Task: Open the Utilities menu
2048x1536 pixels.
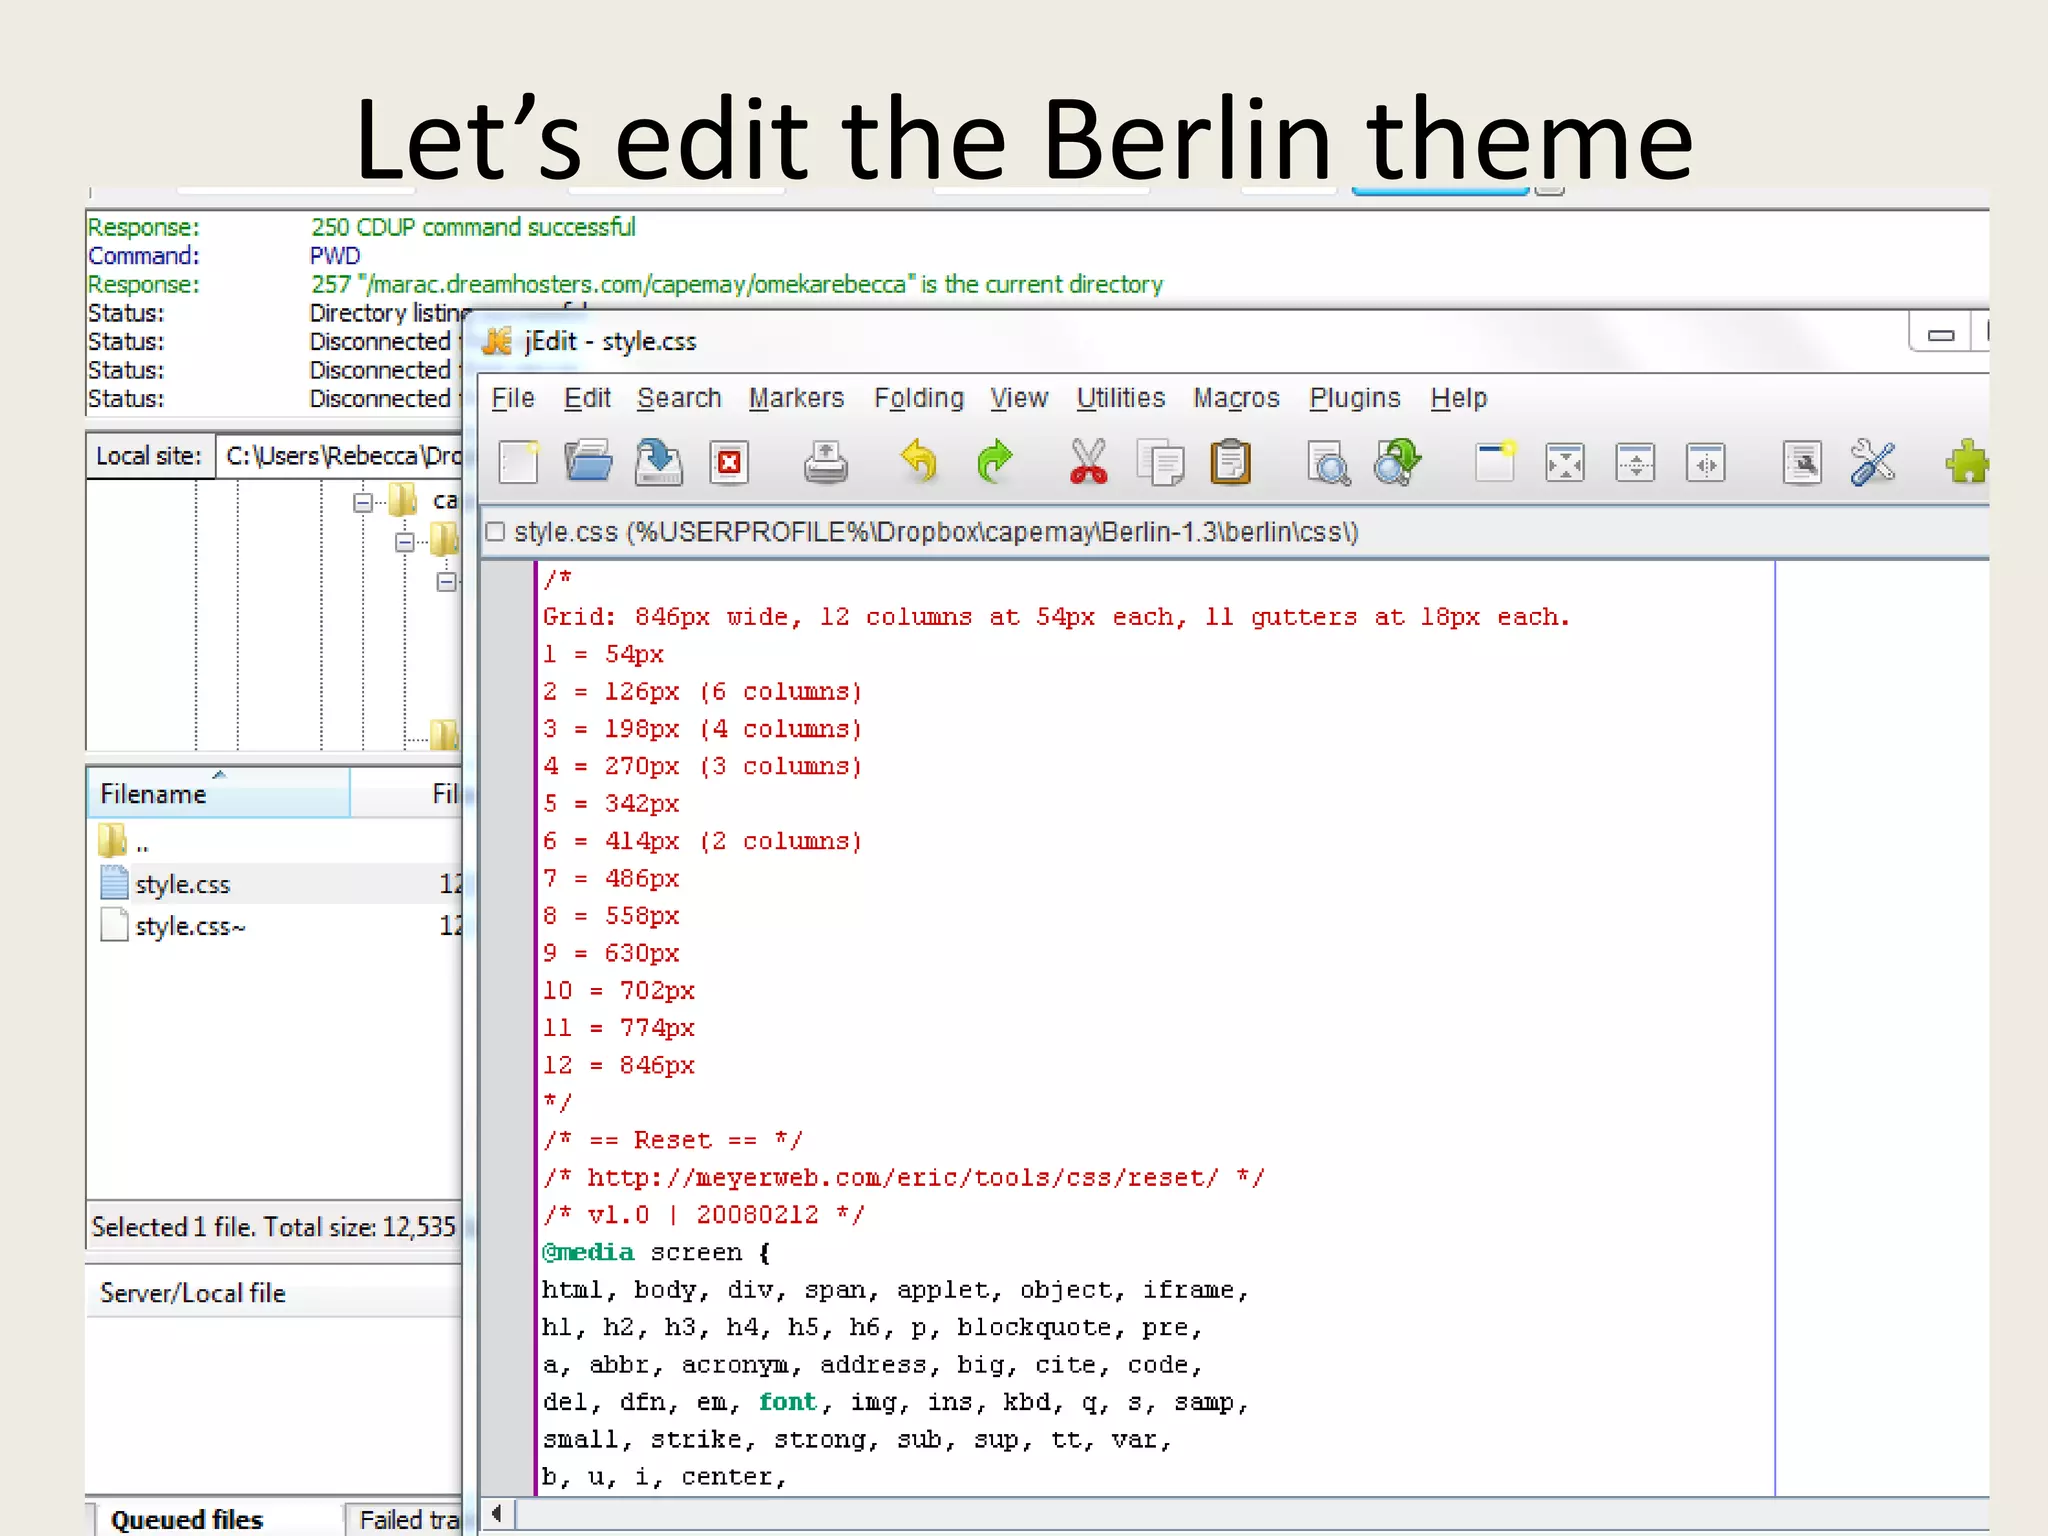Action: [1121, 398]
